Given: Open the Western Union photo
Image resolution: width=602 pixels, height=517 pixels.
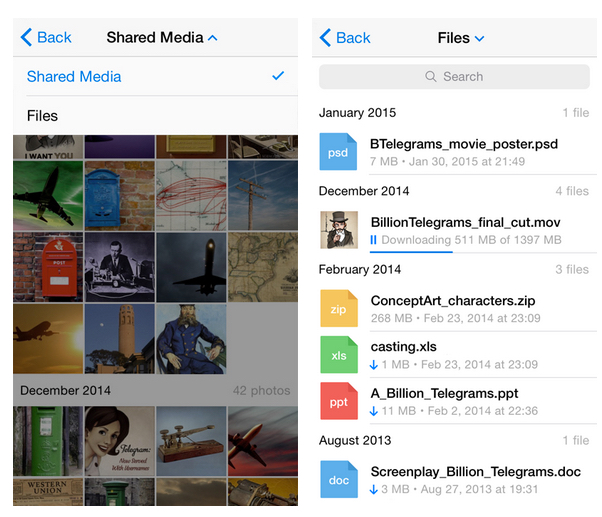Looking at the screenshot, I should pos(48,492).
